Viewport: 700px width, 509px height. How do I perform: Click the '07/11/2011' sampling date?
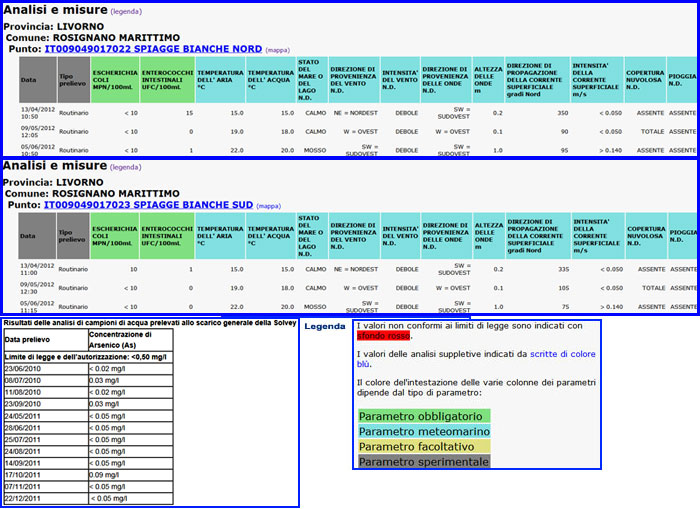click(23, 487)
